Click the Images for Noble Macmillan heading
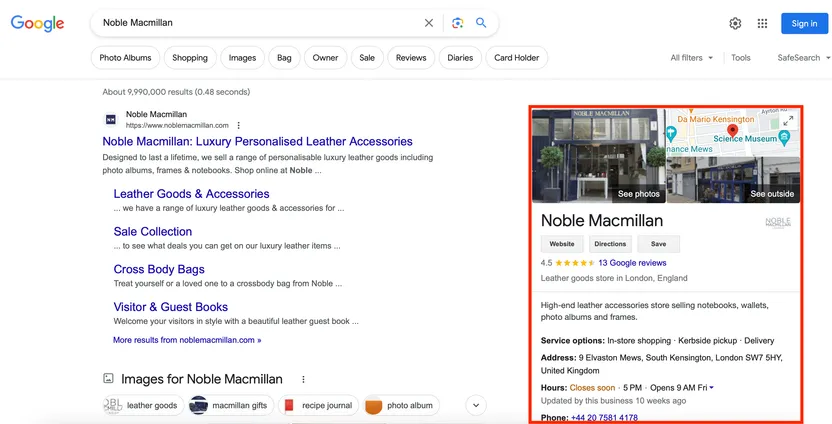 (x=202, y=379)
